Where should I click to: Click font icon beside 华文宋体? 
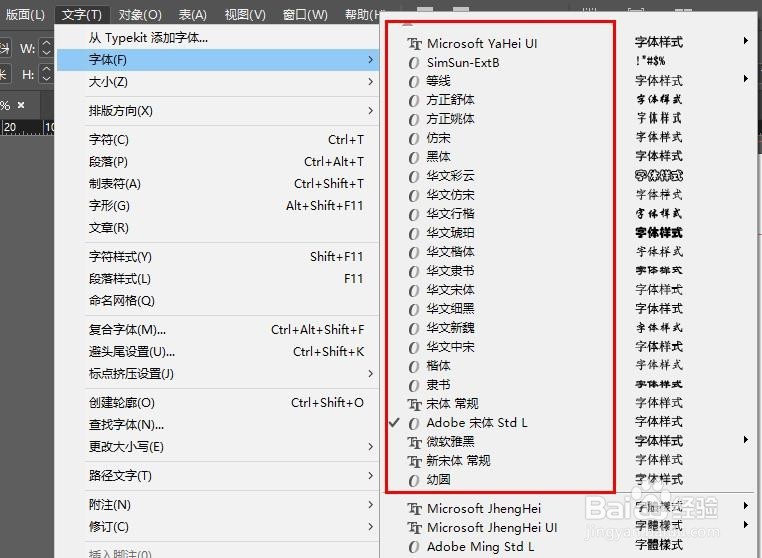click(414, 291)
